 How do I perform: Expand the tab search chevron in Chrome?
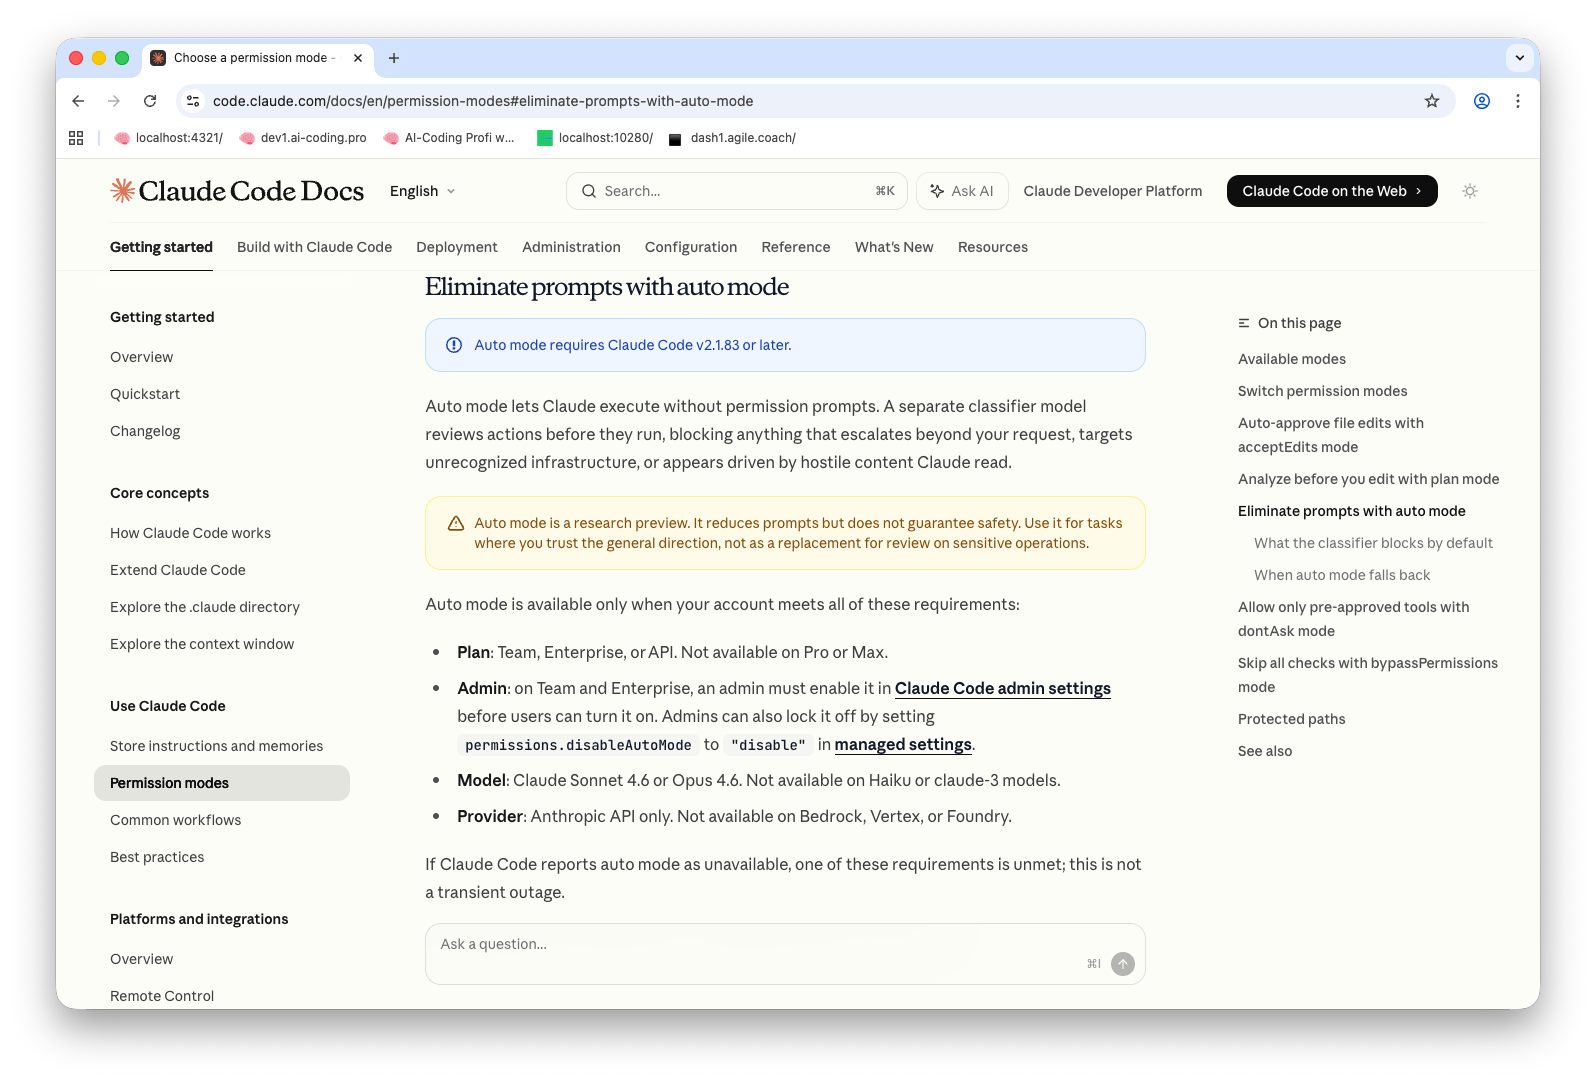coord(1519,58)
